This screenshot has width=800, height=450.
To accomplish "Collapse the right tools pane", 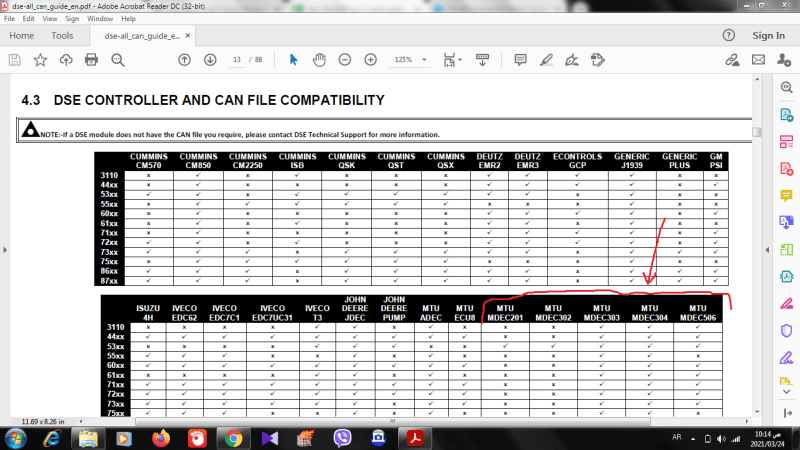I will pyautogui.click(x=786, y=413).
